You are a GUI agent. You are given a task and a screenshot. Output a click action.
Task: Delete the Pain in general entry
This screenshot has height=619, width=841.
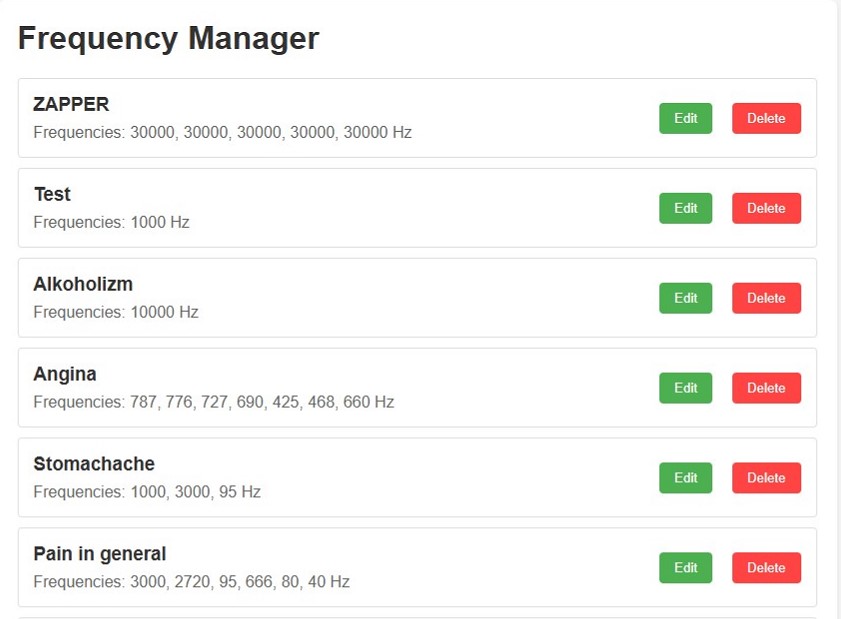[766, 568]
